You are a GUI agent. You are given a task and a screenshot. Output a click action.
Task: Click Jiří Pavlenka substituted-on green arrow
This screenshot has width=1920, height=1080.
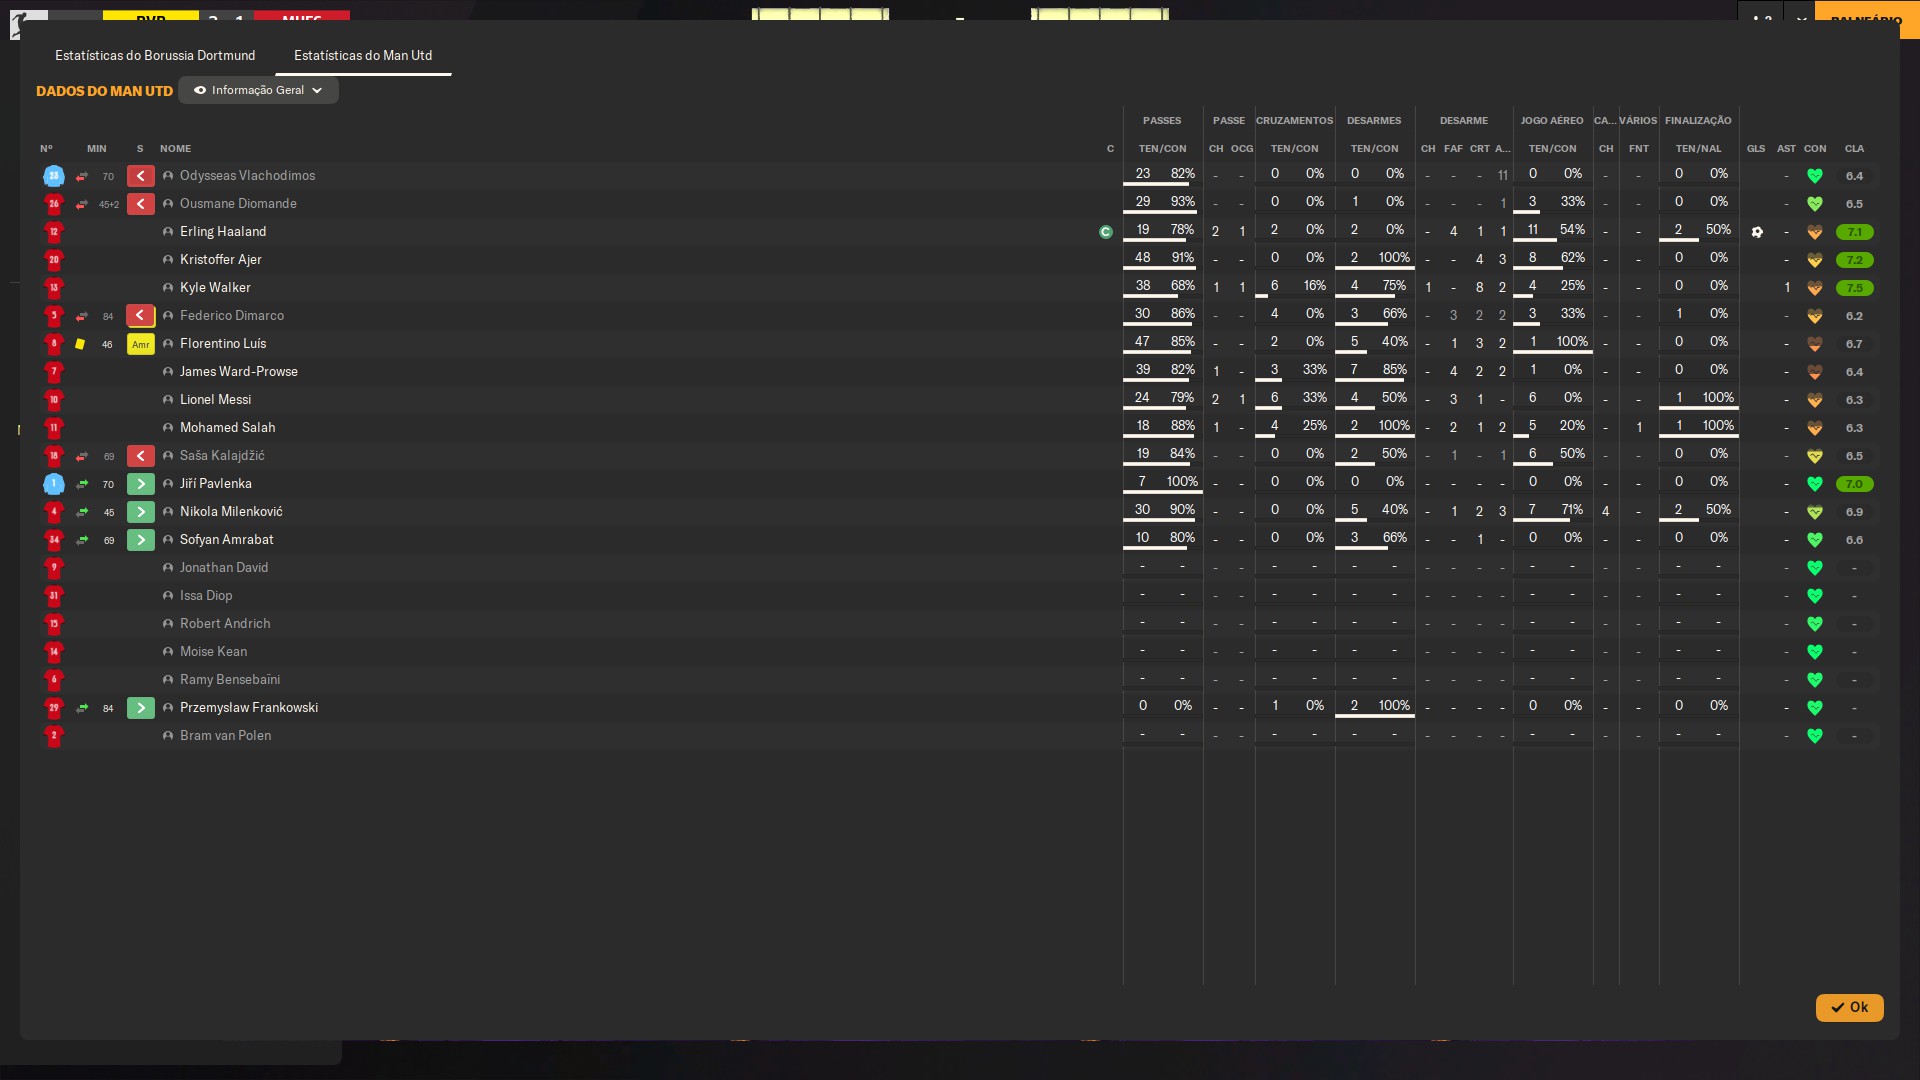(141, 484)
